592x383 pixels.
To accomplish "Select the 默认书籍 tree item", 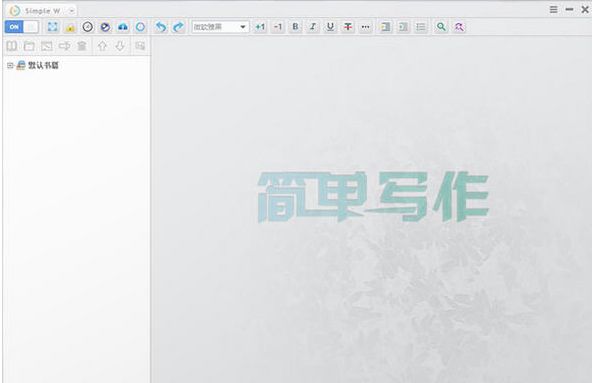I will tap(43, 65).
